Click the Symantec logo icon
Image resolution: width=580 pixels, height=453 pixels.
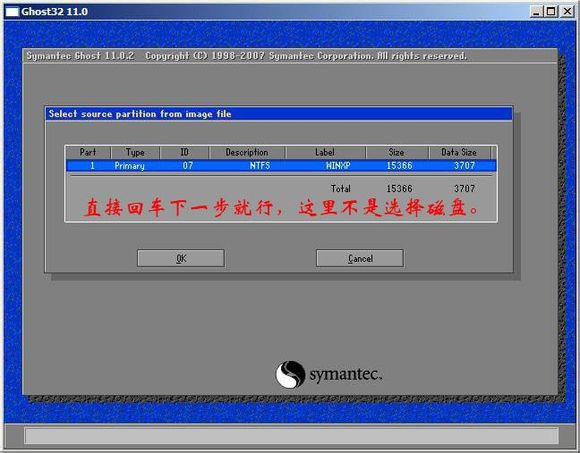pyautogui.click(x=290, y=374)
